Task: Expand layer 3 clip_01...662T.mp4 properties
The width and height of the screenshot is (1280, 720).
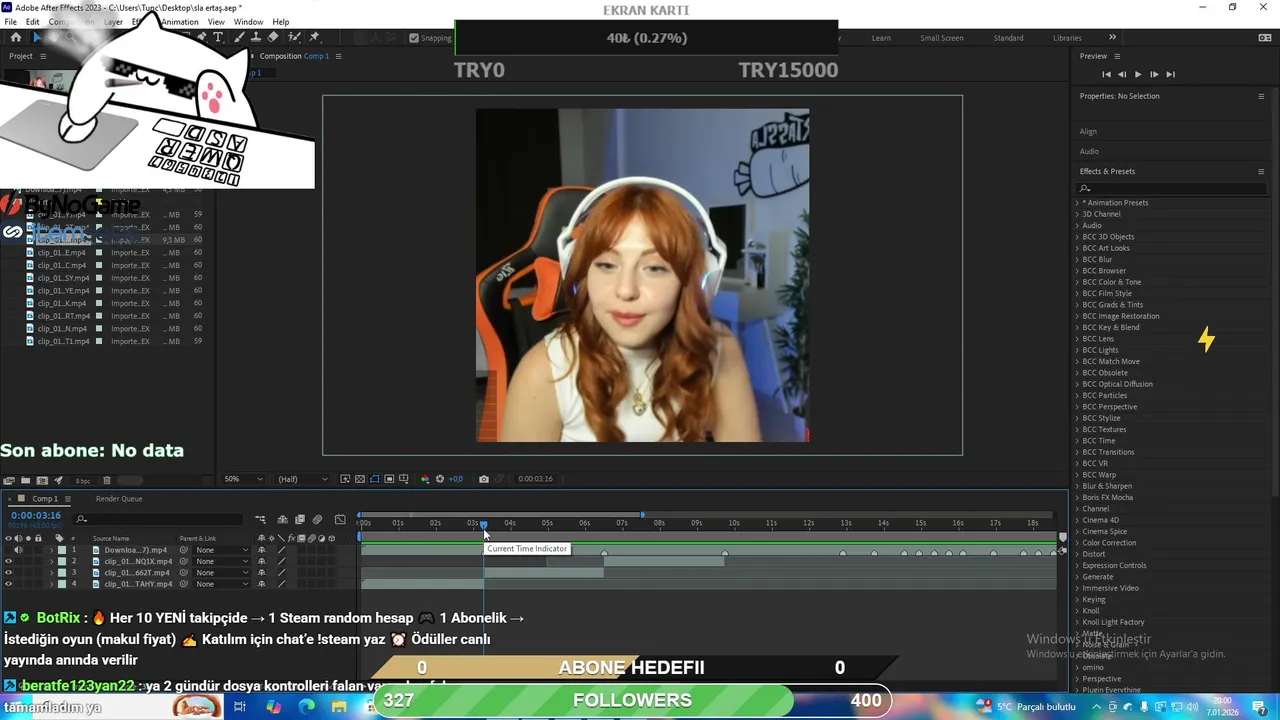Action: 51,573
